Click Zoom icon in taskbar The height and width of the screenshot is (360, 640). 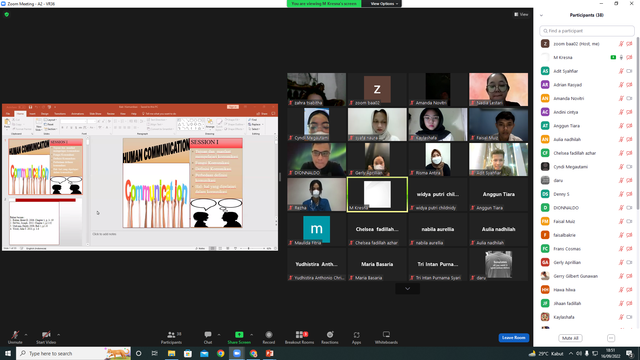[x=237, y=353]
